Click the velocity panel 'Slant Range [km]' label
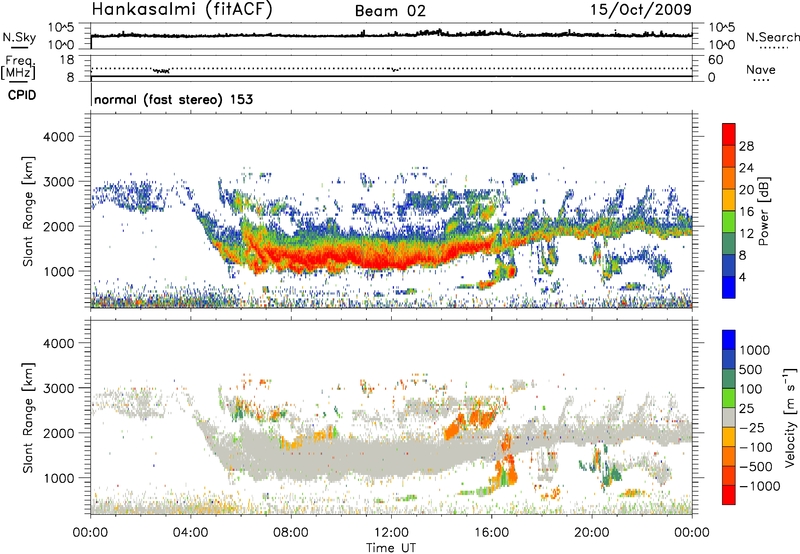This screenshot has width=800, height=554. (x=28, y=417)
